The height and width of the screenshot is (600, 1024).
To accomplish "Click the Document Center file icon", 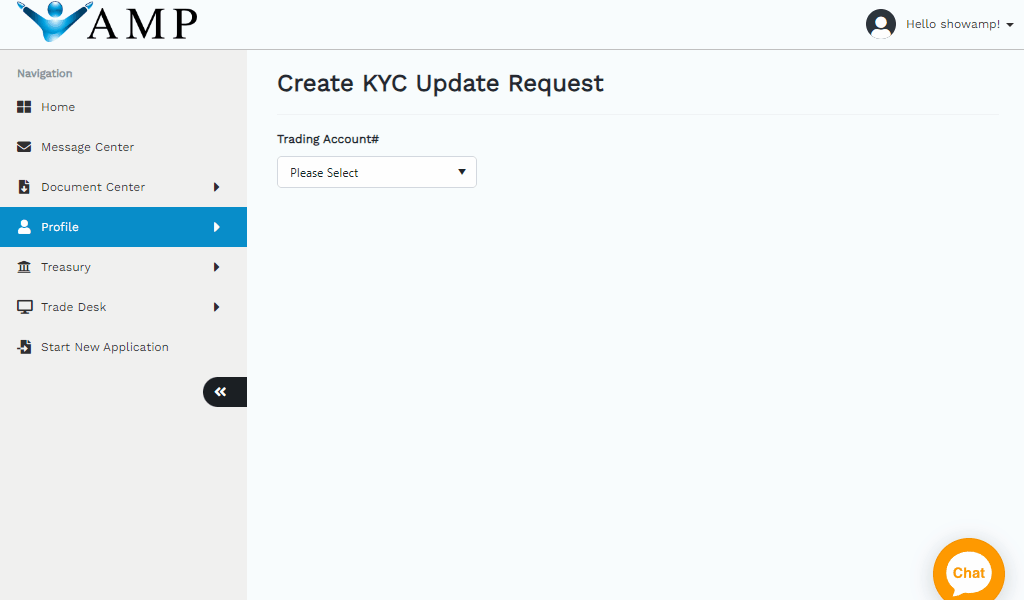I will click(25, 187).
